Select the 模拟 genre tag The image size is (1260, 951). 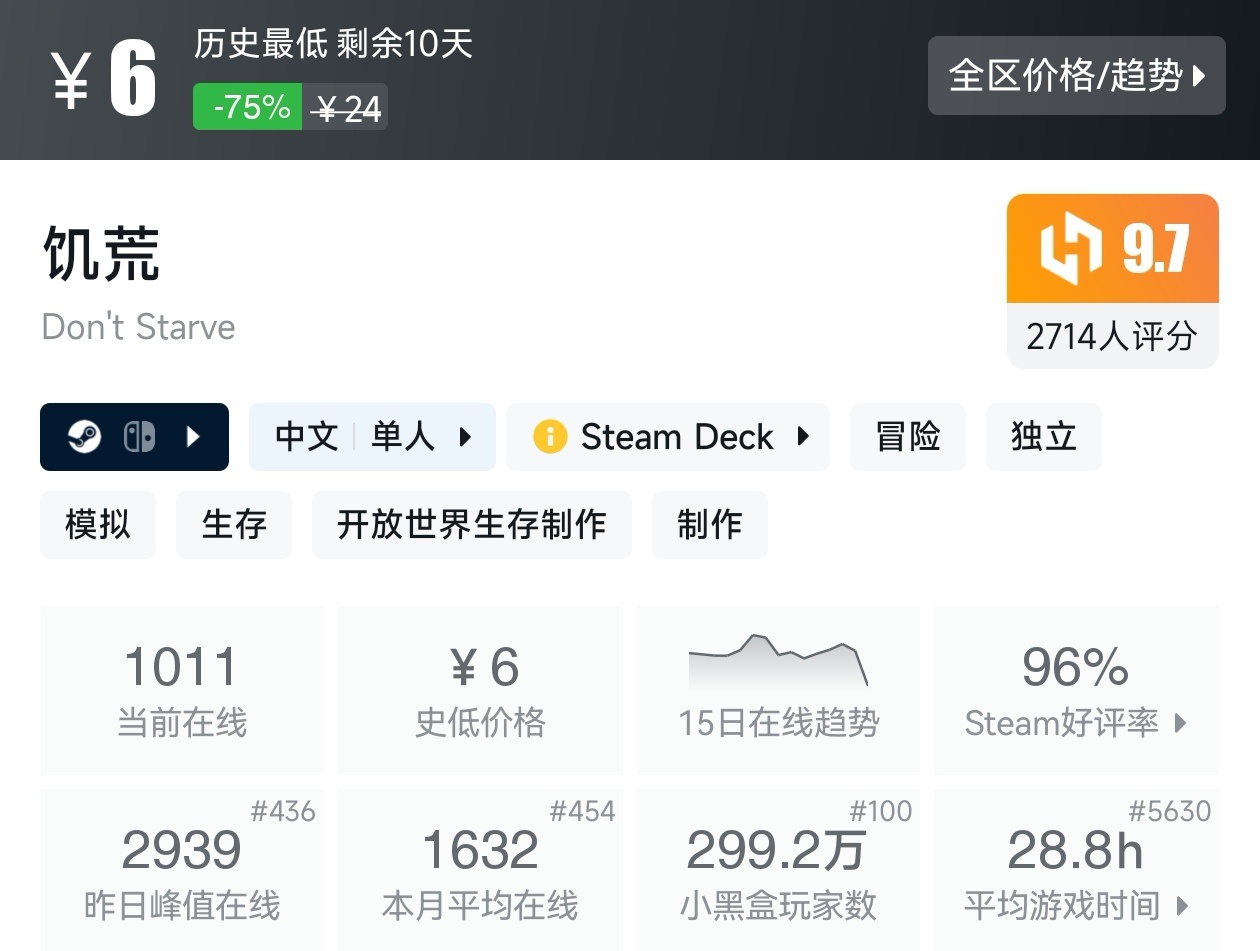tap(98, 525)
